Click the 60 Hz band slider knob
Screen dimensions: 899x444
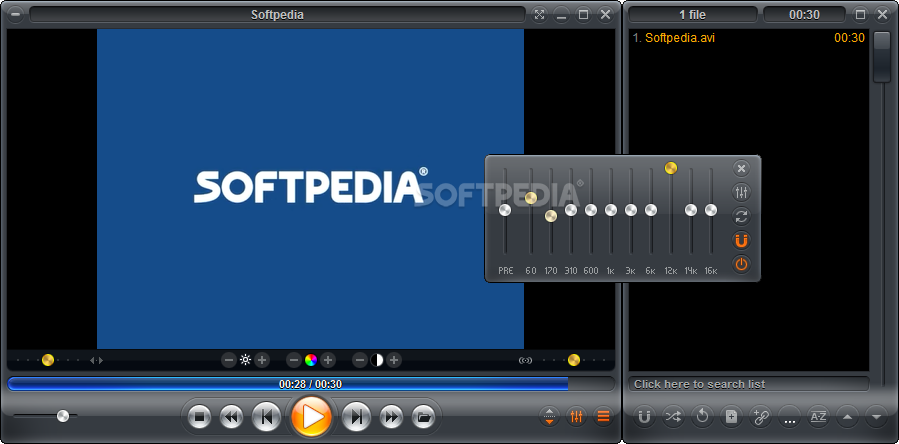[531, 198]
